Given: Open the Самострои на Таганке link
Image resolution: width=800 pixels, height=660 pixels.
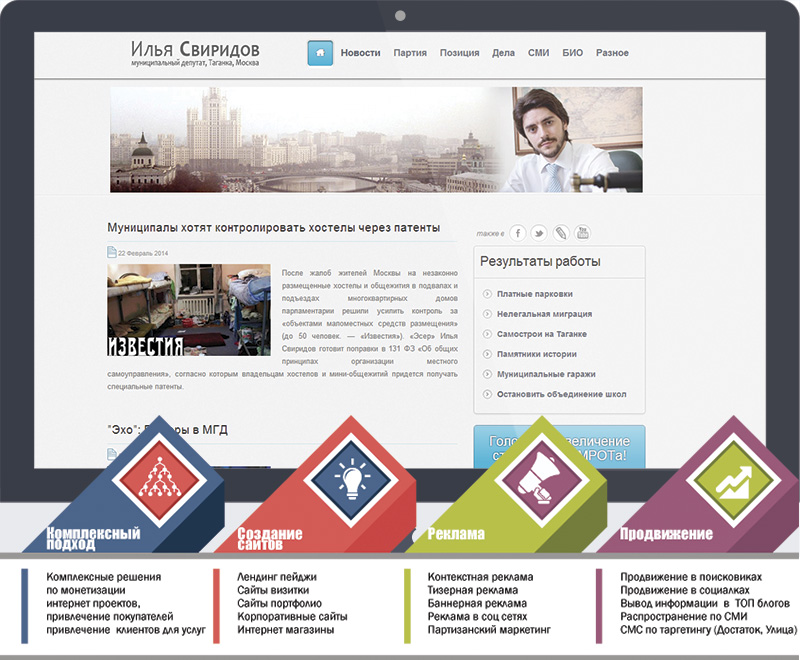Looking at the screenshot, I should tap(542, 334).
